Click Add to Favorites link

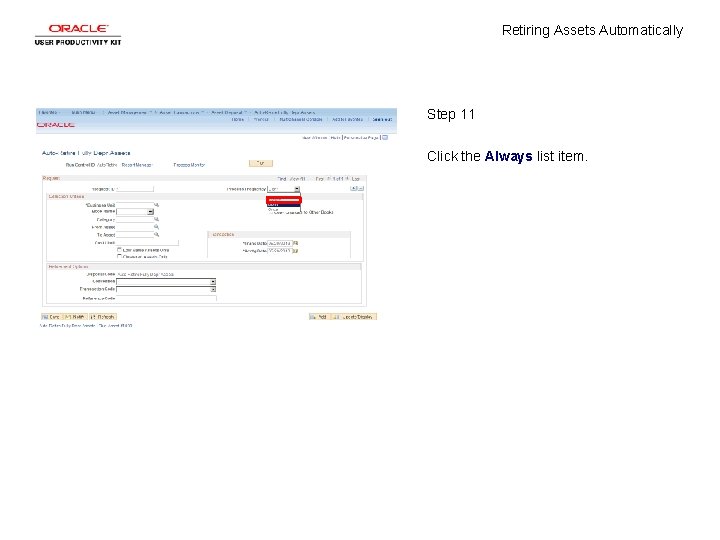point(348,119)
